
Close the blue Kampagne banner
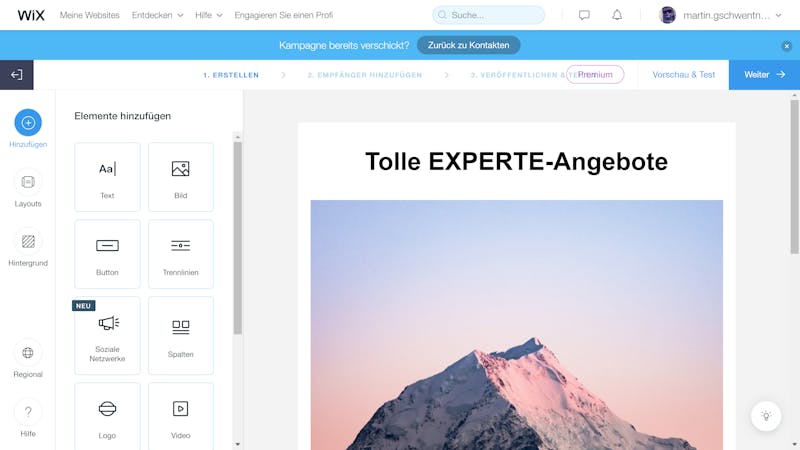point(787,46)
